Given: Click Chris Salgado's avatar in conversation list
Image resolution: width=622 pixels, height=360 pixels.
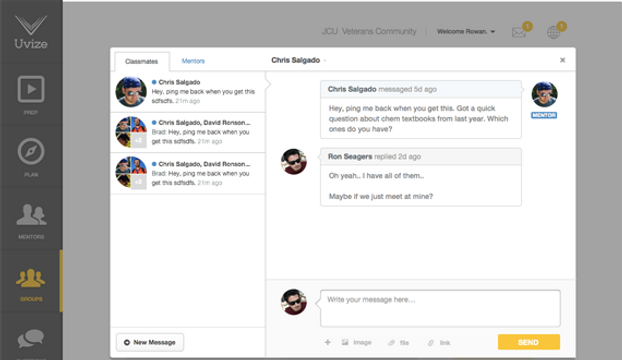Looking at the screenshot, I should click(131, 92).
